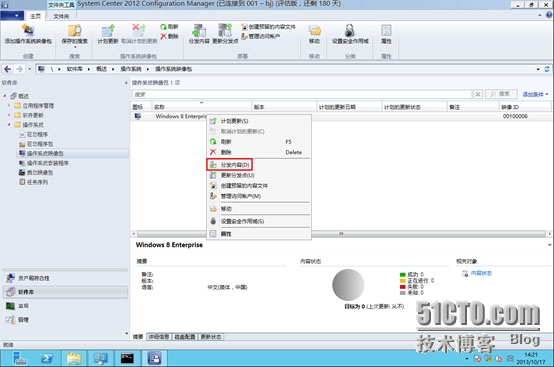The image size is (554, 367).
Task: Click Set Security Scopes padlock ribbon icon
Action: click(349, 31)
